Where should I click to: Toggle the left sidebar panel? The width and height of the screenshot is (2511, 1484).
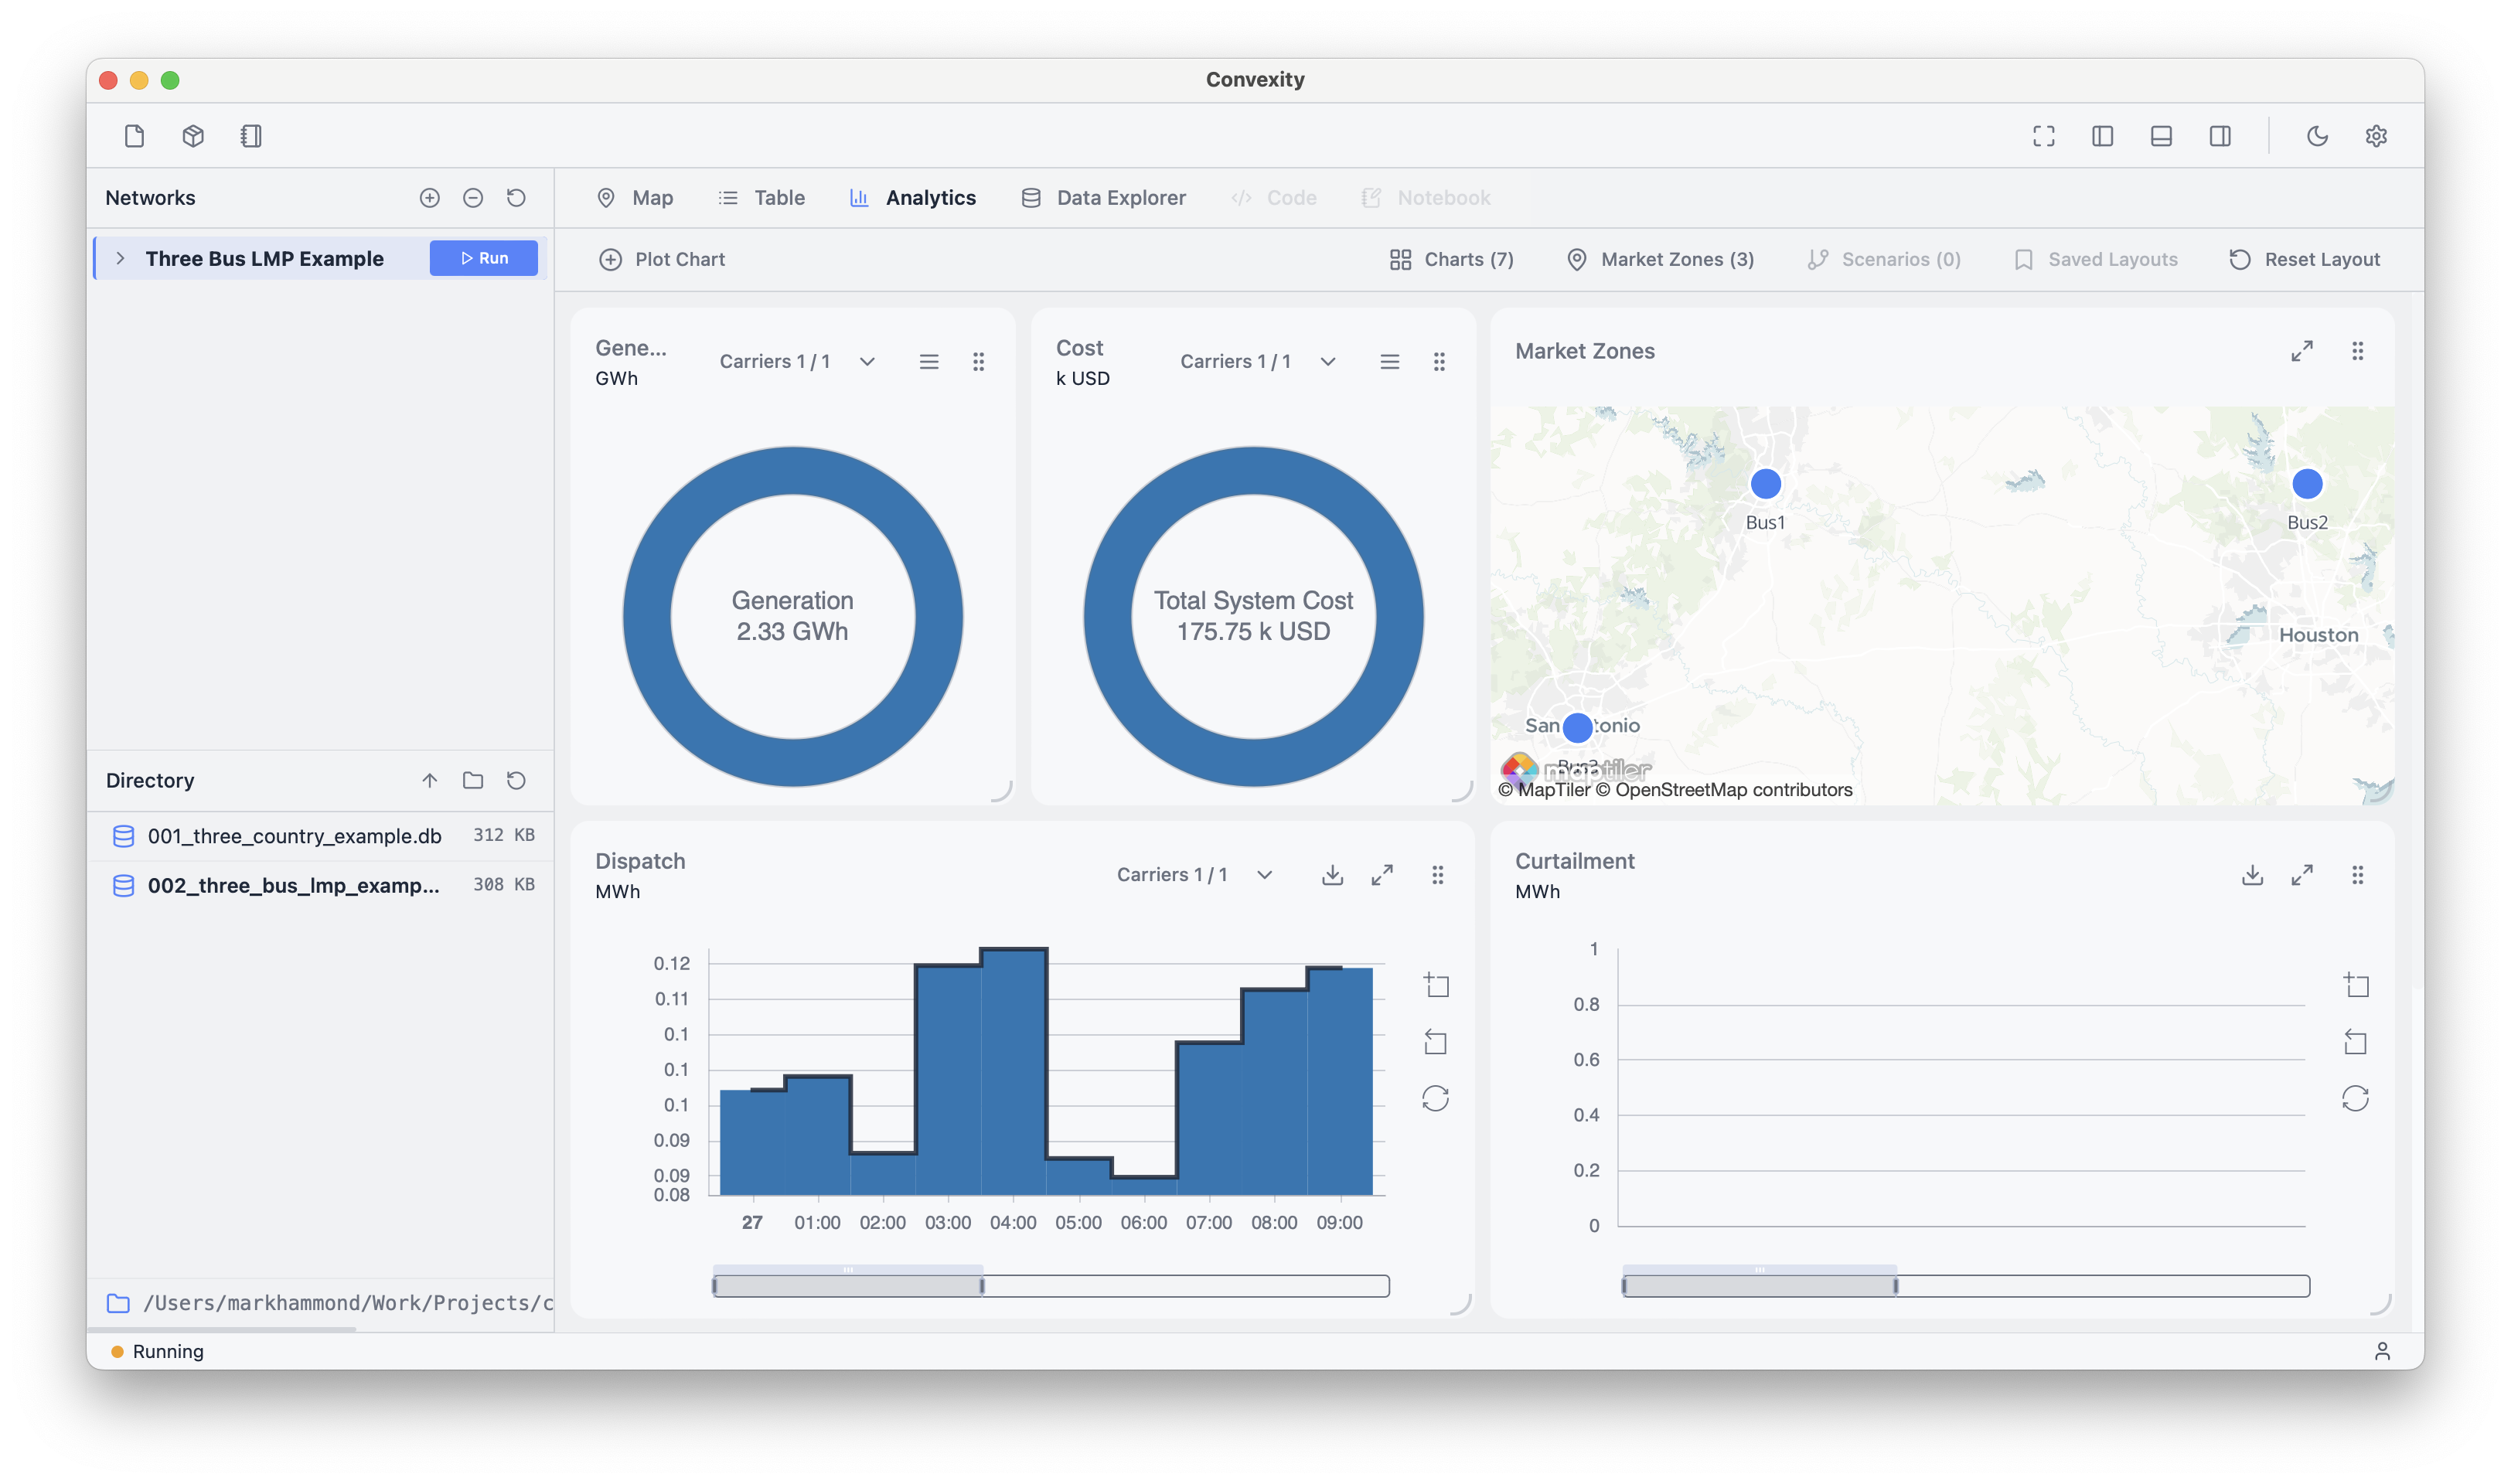pyautogui.click(x=2101, y=136)
